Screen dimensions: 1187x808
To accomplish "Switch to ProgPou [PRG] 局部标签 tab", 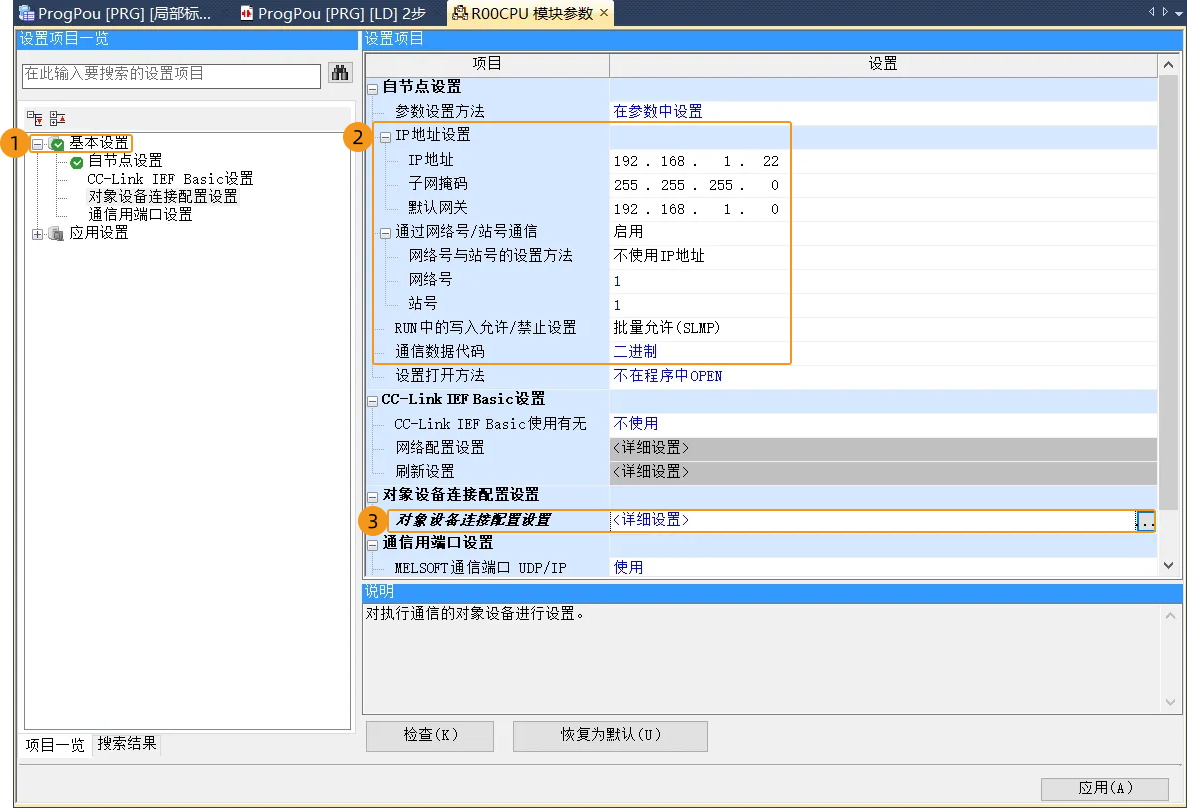I will 116,14.
